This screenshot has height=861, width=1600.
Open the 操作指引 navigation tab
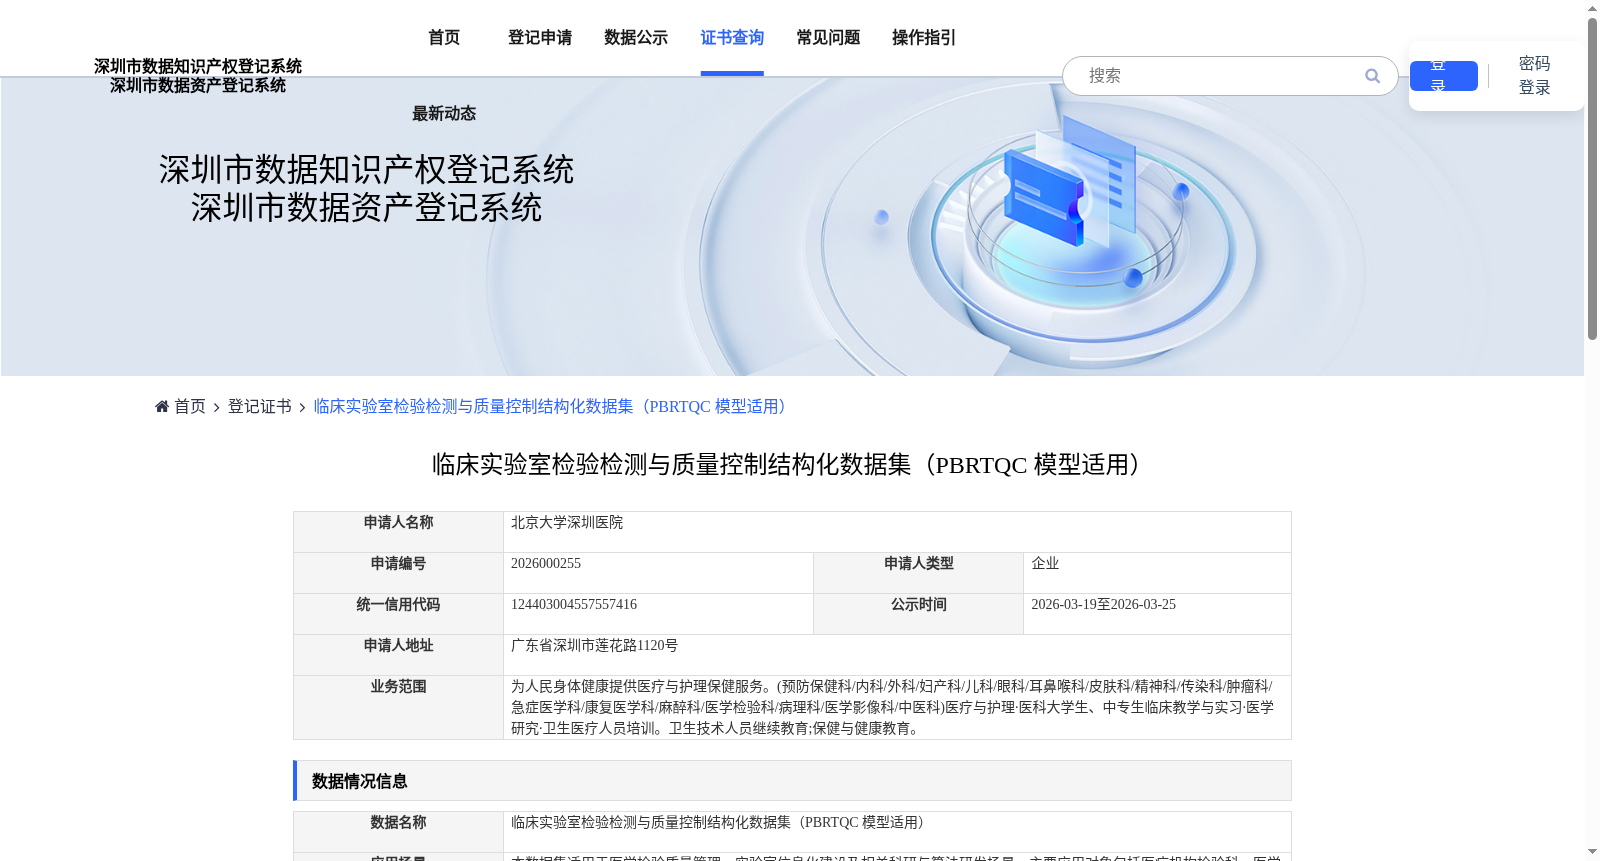coord(924,38)
